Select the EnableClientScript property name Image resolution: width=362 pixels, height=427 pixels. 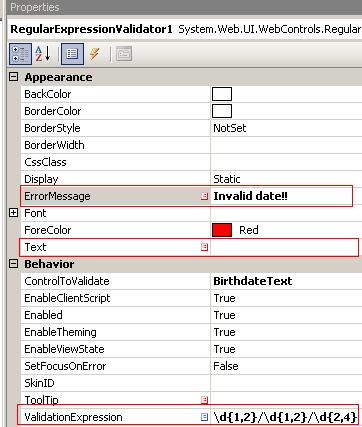click(67, 298)
